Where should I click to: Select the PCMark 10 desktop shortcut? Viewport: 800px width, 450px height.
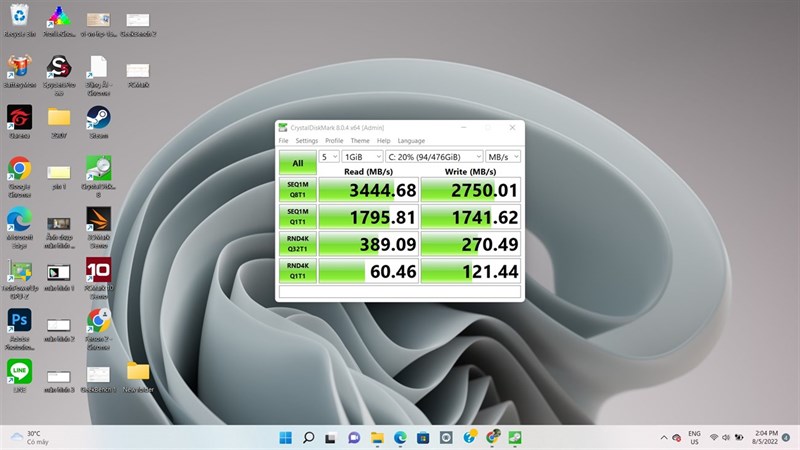(98, 279)
